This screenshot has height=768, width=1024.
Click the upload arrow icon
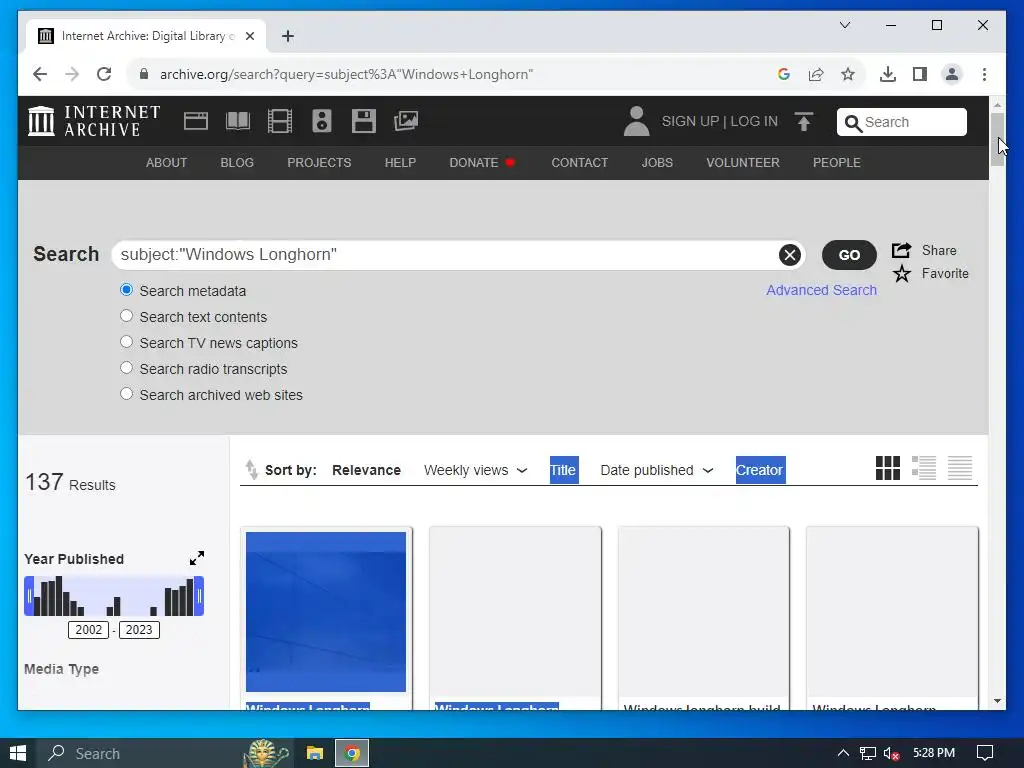(804, 121)
